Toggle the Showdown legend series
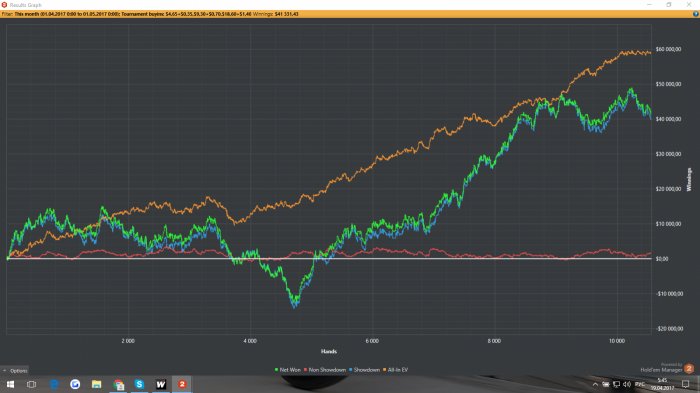Screen dimensions: 700x393 click(x=364, y=370)
